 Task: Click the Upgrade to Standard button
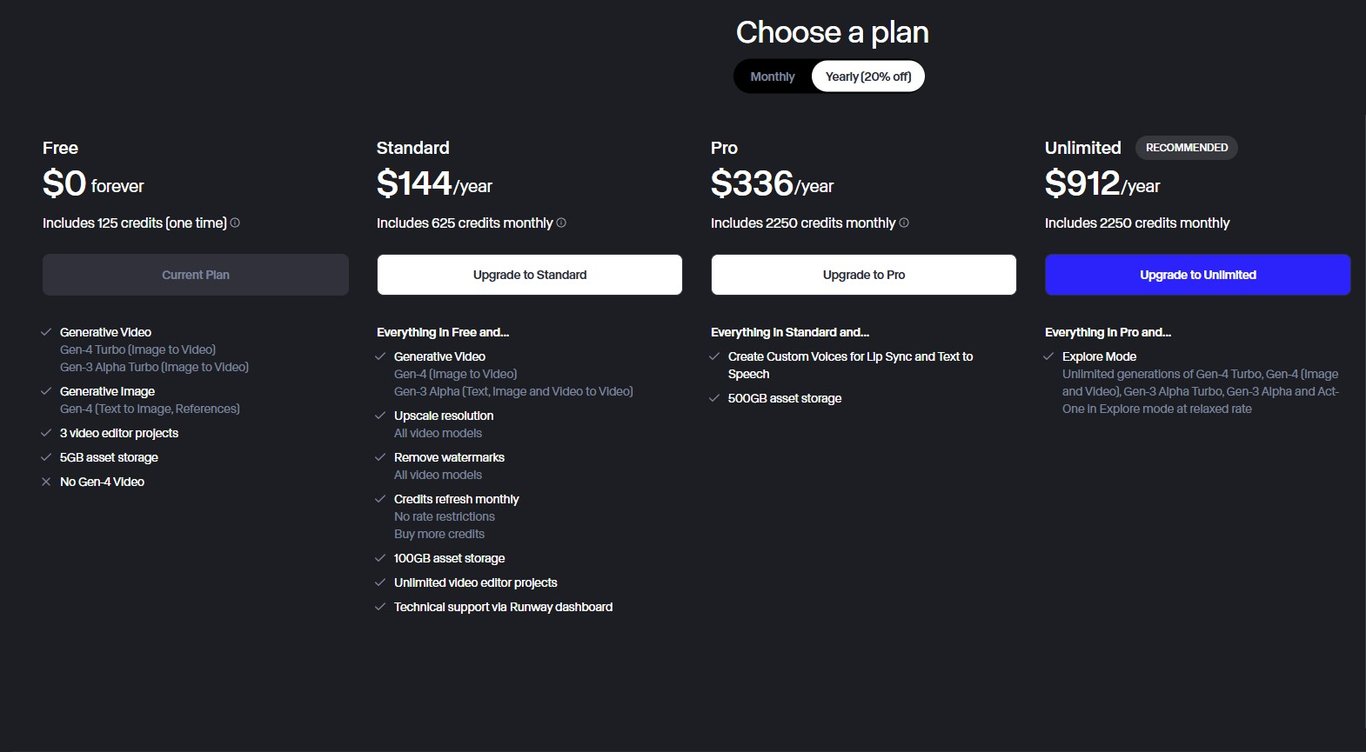(x=530, y=275)
